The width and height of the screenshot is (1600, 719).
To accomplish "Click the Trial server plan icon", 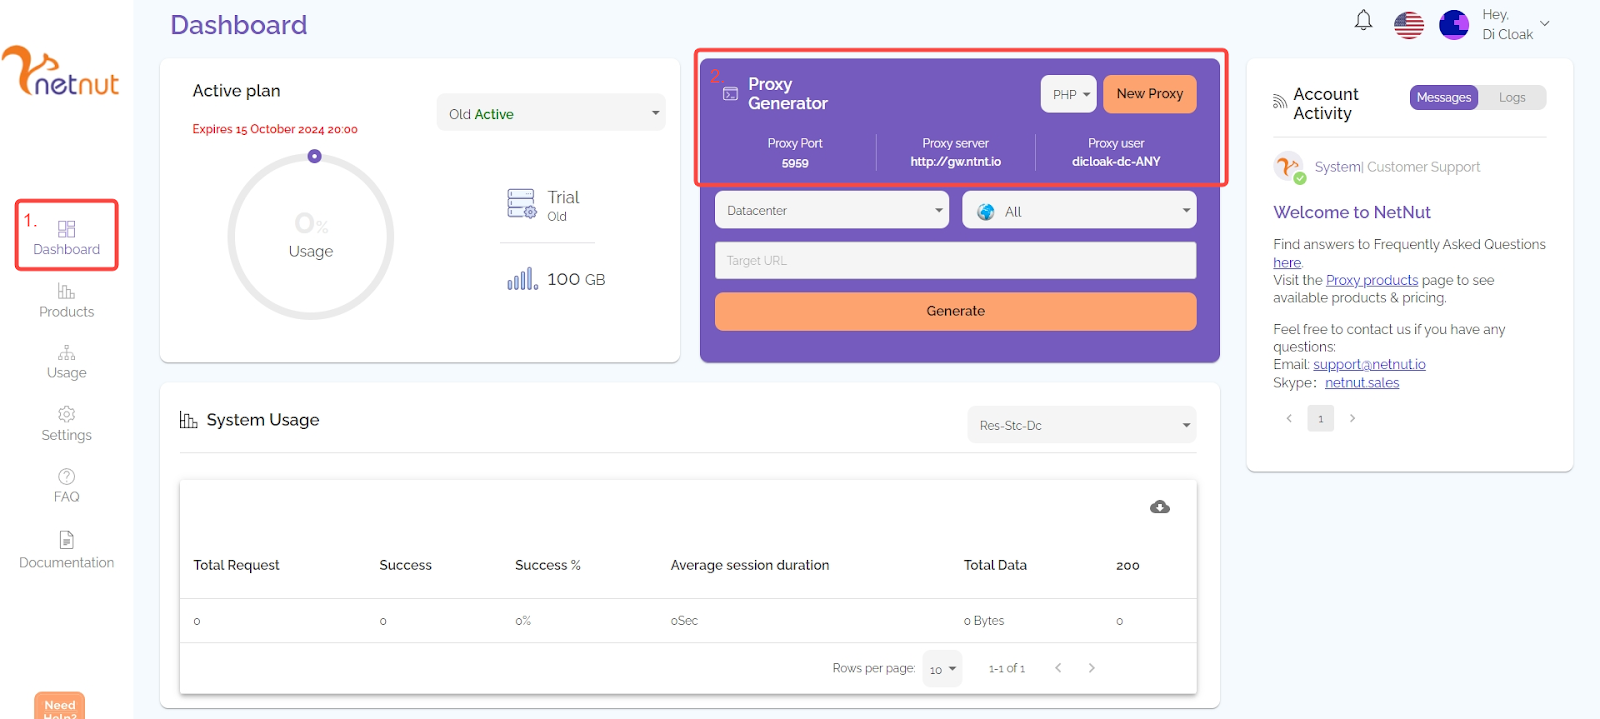I will click(522, 204).
